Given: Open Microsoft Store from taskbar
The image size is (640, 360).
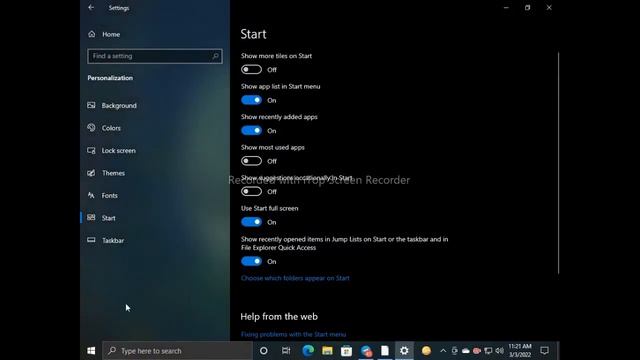Looking at the screenshot, I should 347,351.
